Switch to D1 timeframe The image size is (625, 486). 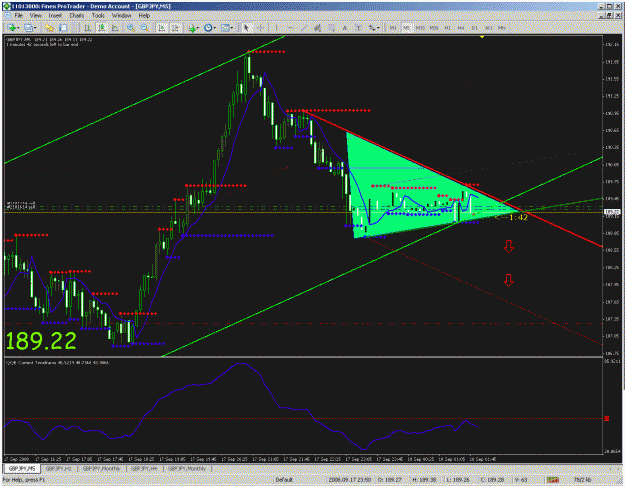point(475,28)
